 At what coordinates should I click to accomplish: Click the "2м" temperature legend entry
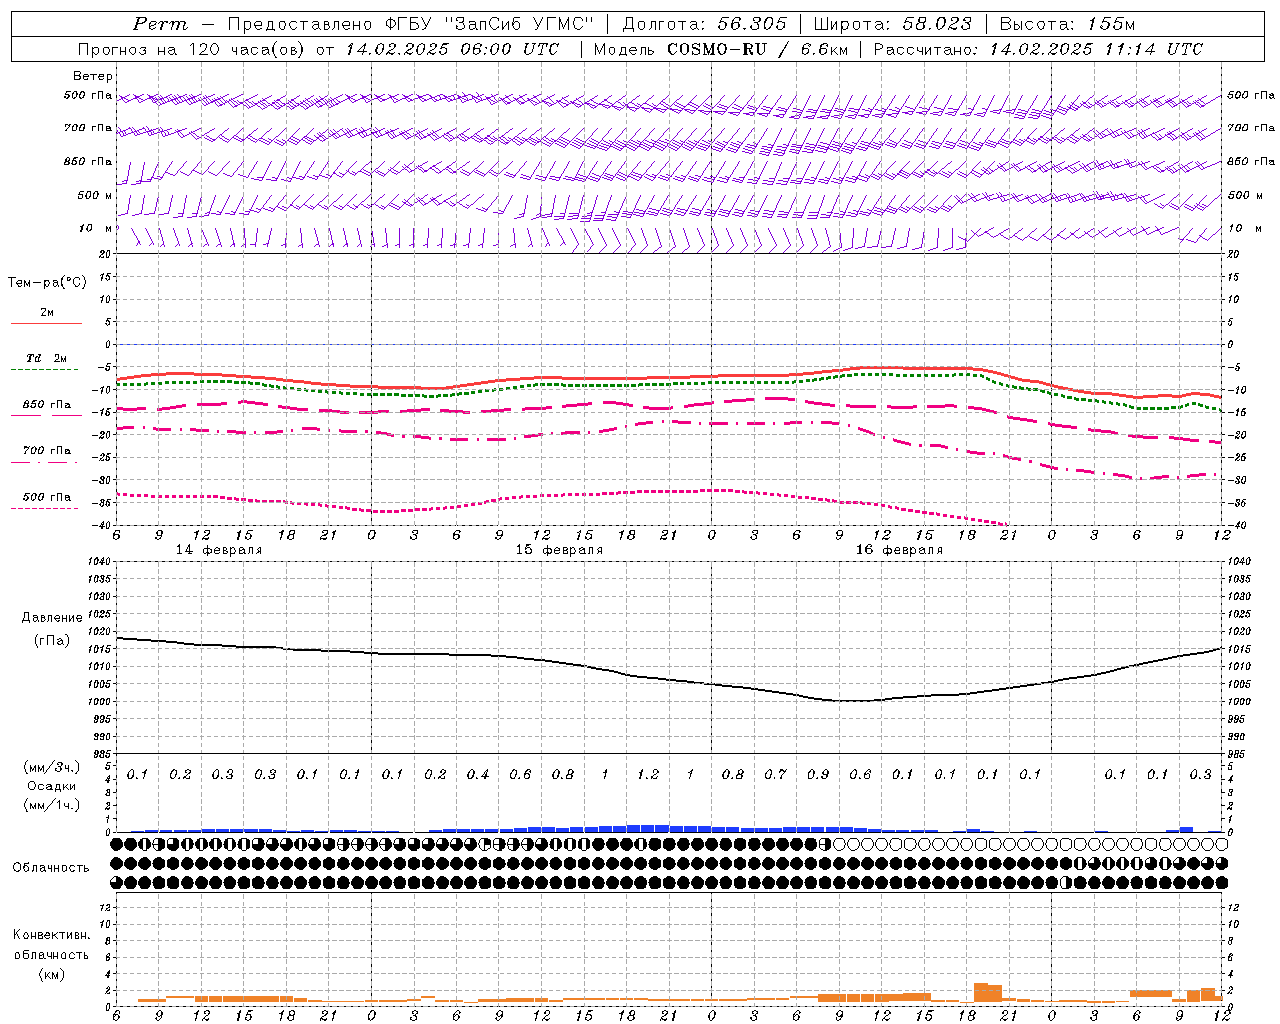point(47,313)
